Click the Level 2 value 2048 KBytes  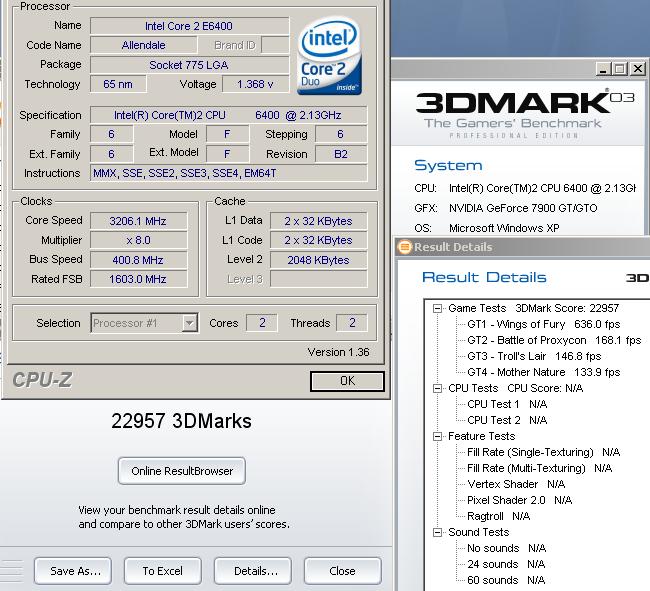(318, 260)
